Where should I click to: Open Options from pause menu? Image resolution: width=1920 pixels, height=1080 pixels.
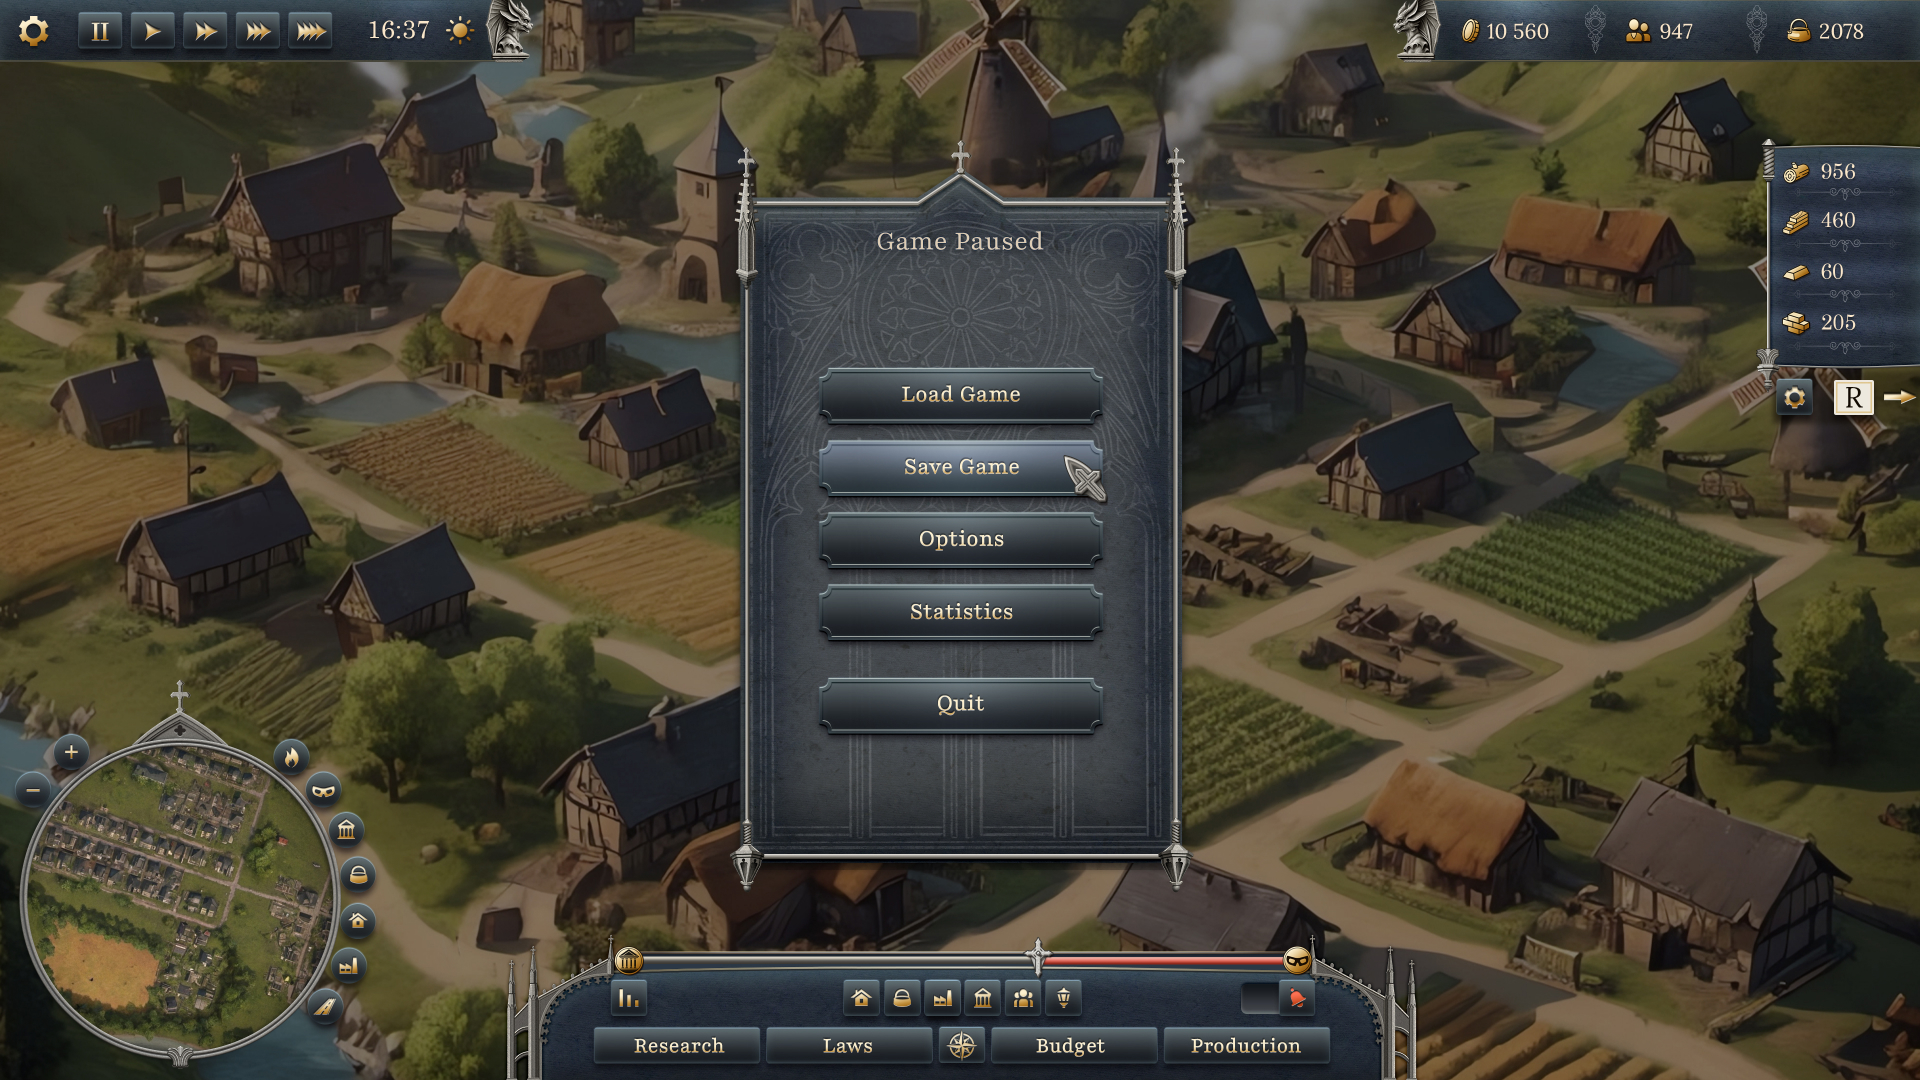(960, 538)
